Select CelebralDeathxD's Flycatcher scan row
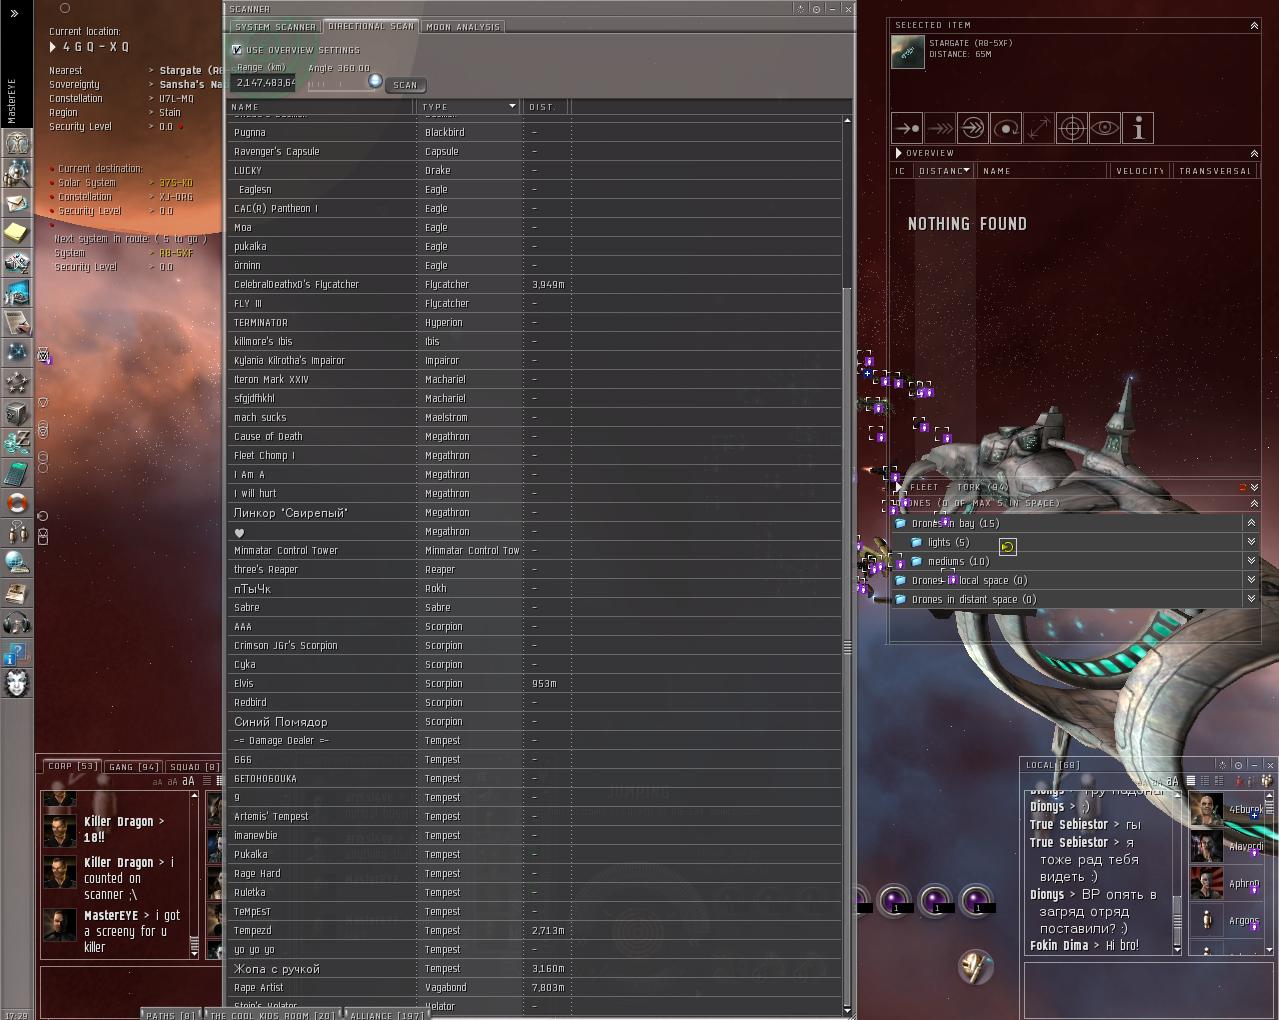Viewport: 1279px width, 1020px height. point(535,284)
